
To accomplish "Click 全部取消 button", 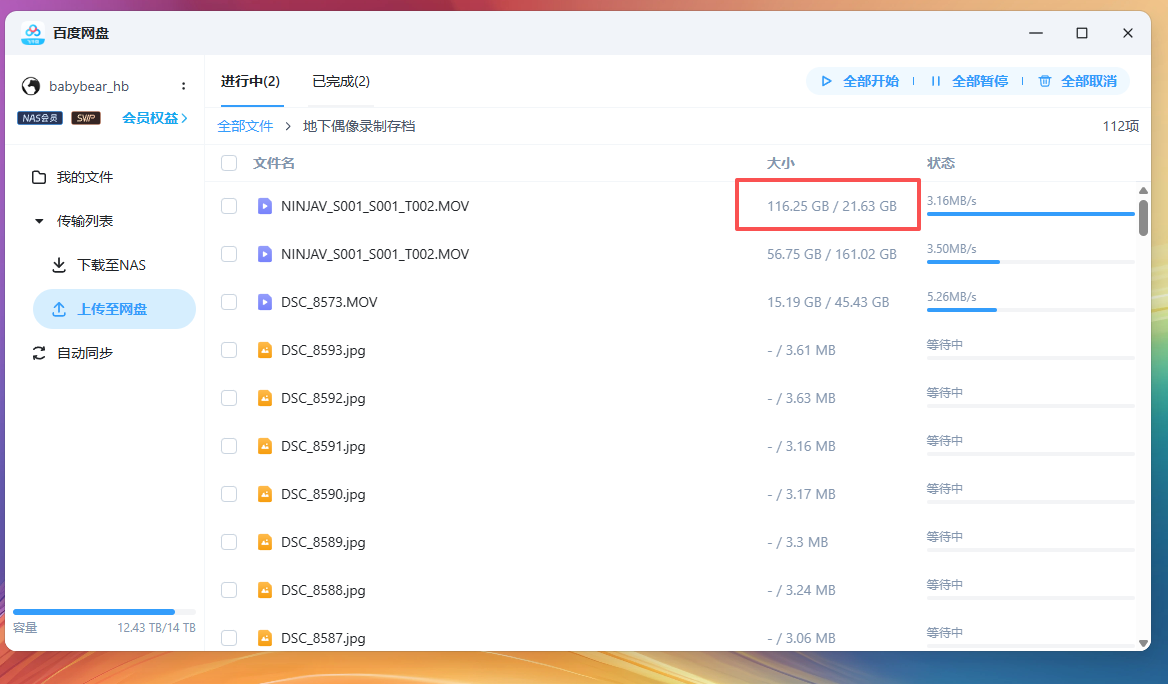I will pos(1078,81).
